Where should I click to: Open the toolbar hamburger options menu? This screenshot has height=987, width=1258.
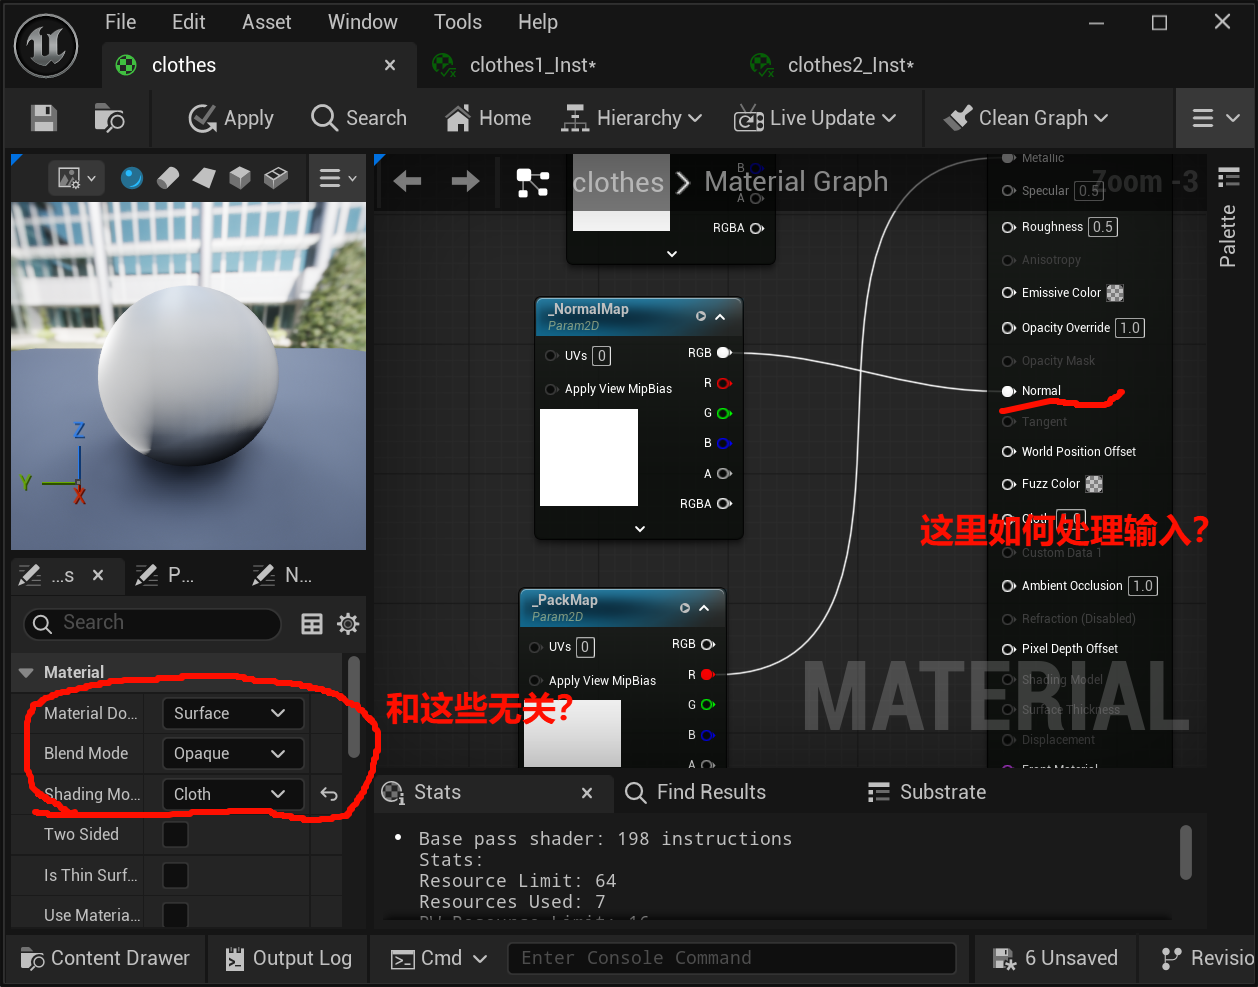1216,118
